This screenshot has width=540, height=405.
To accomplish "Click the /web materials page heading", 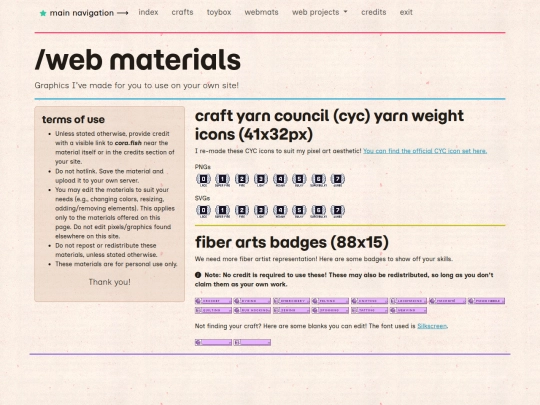I will tap(138, 60).
